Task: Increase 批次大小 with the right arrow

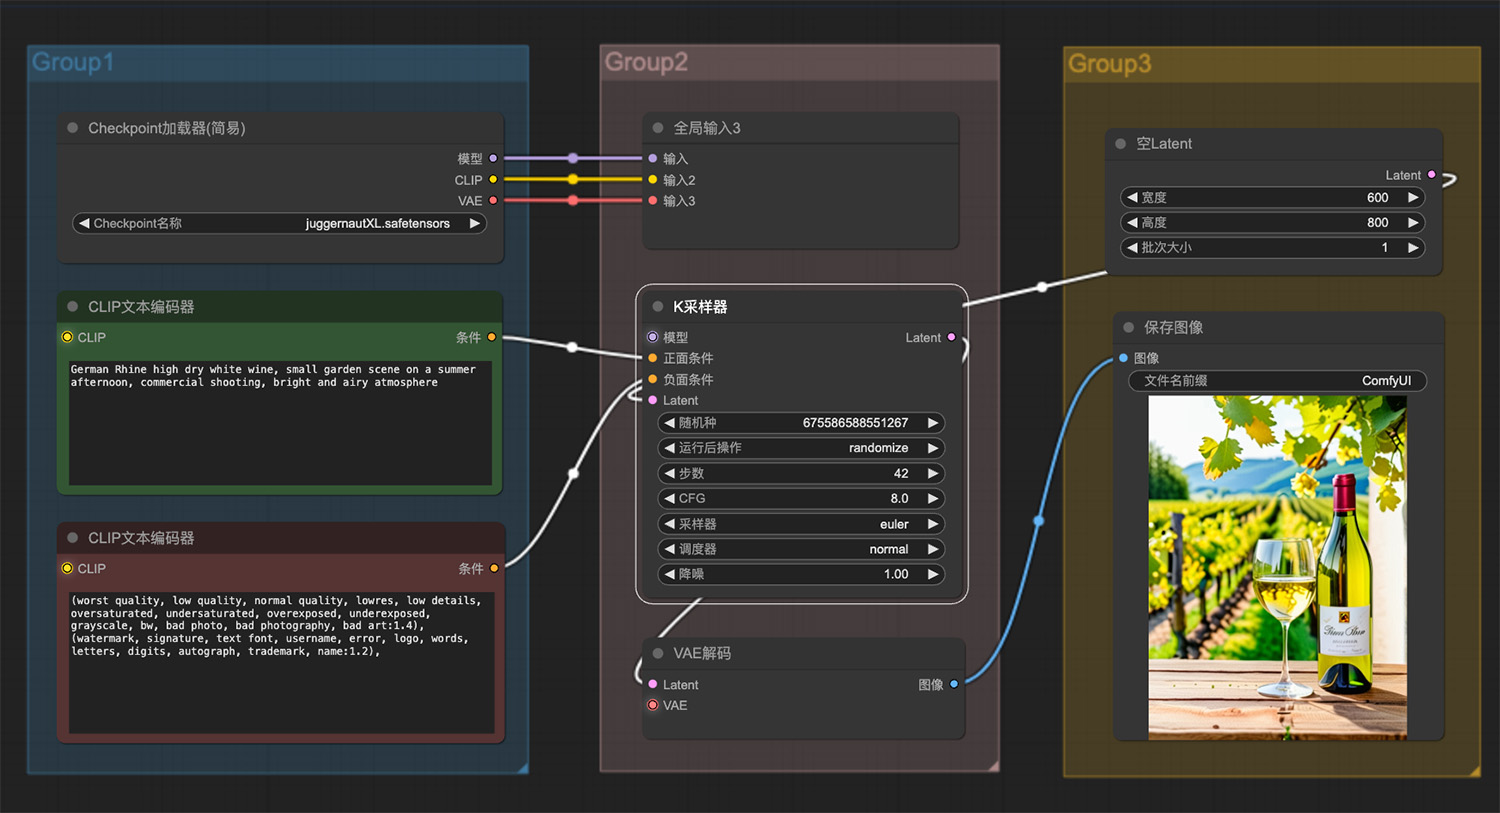Action: (1413, 247)
